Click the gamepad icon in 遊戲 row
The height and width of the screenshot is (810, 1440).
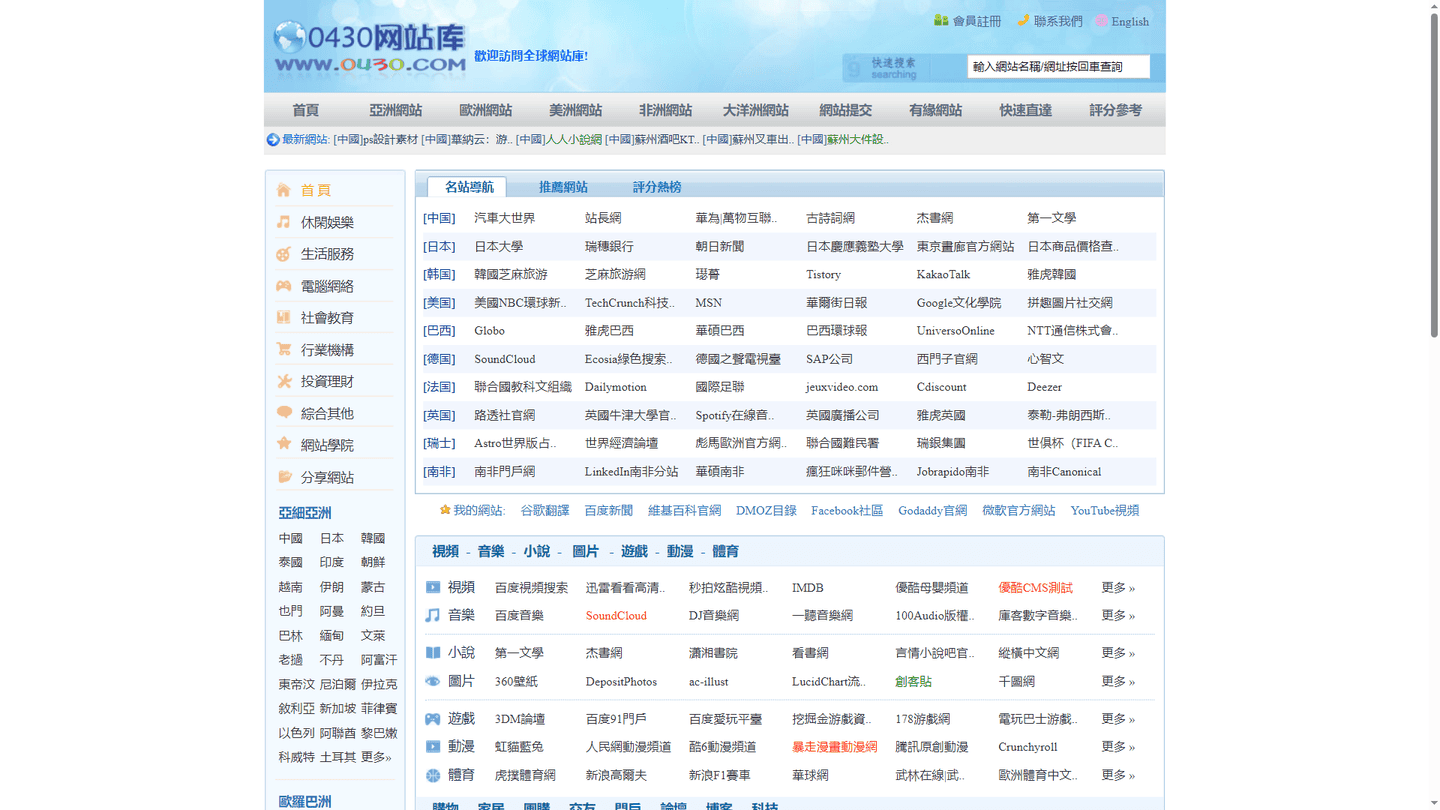point(433,718)
